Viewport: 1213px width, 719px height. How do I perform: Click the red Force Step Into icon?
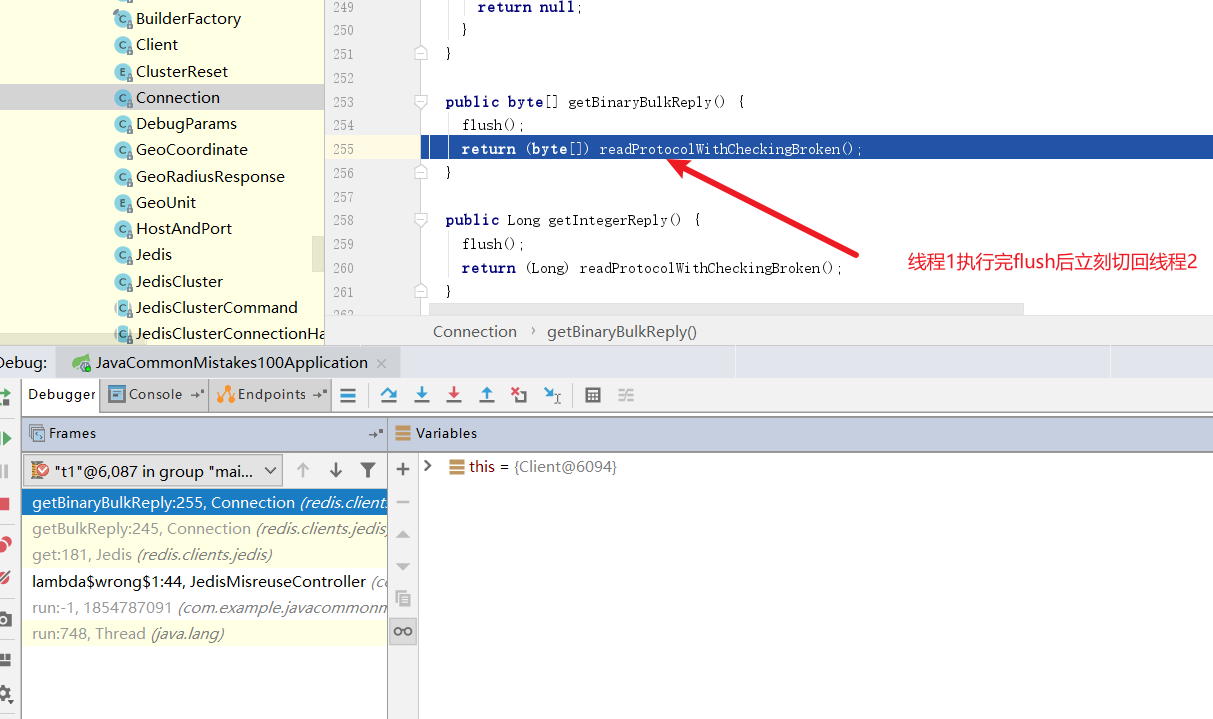point(454,395)
